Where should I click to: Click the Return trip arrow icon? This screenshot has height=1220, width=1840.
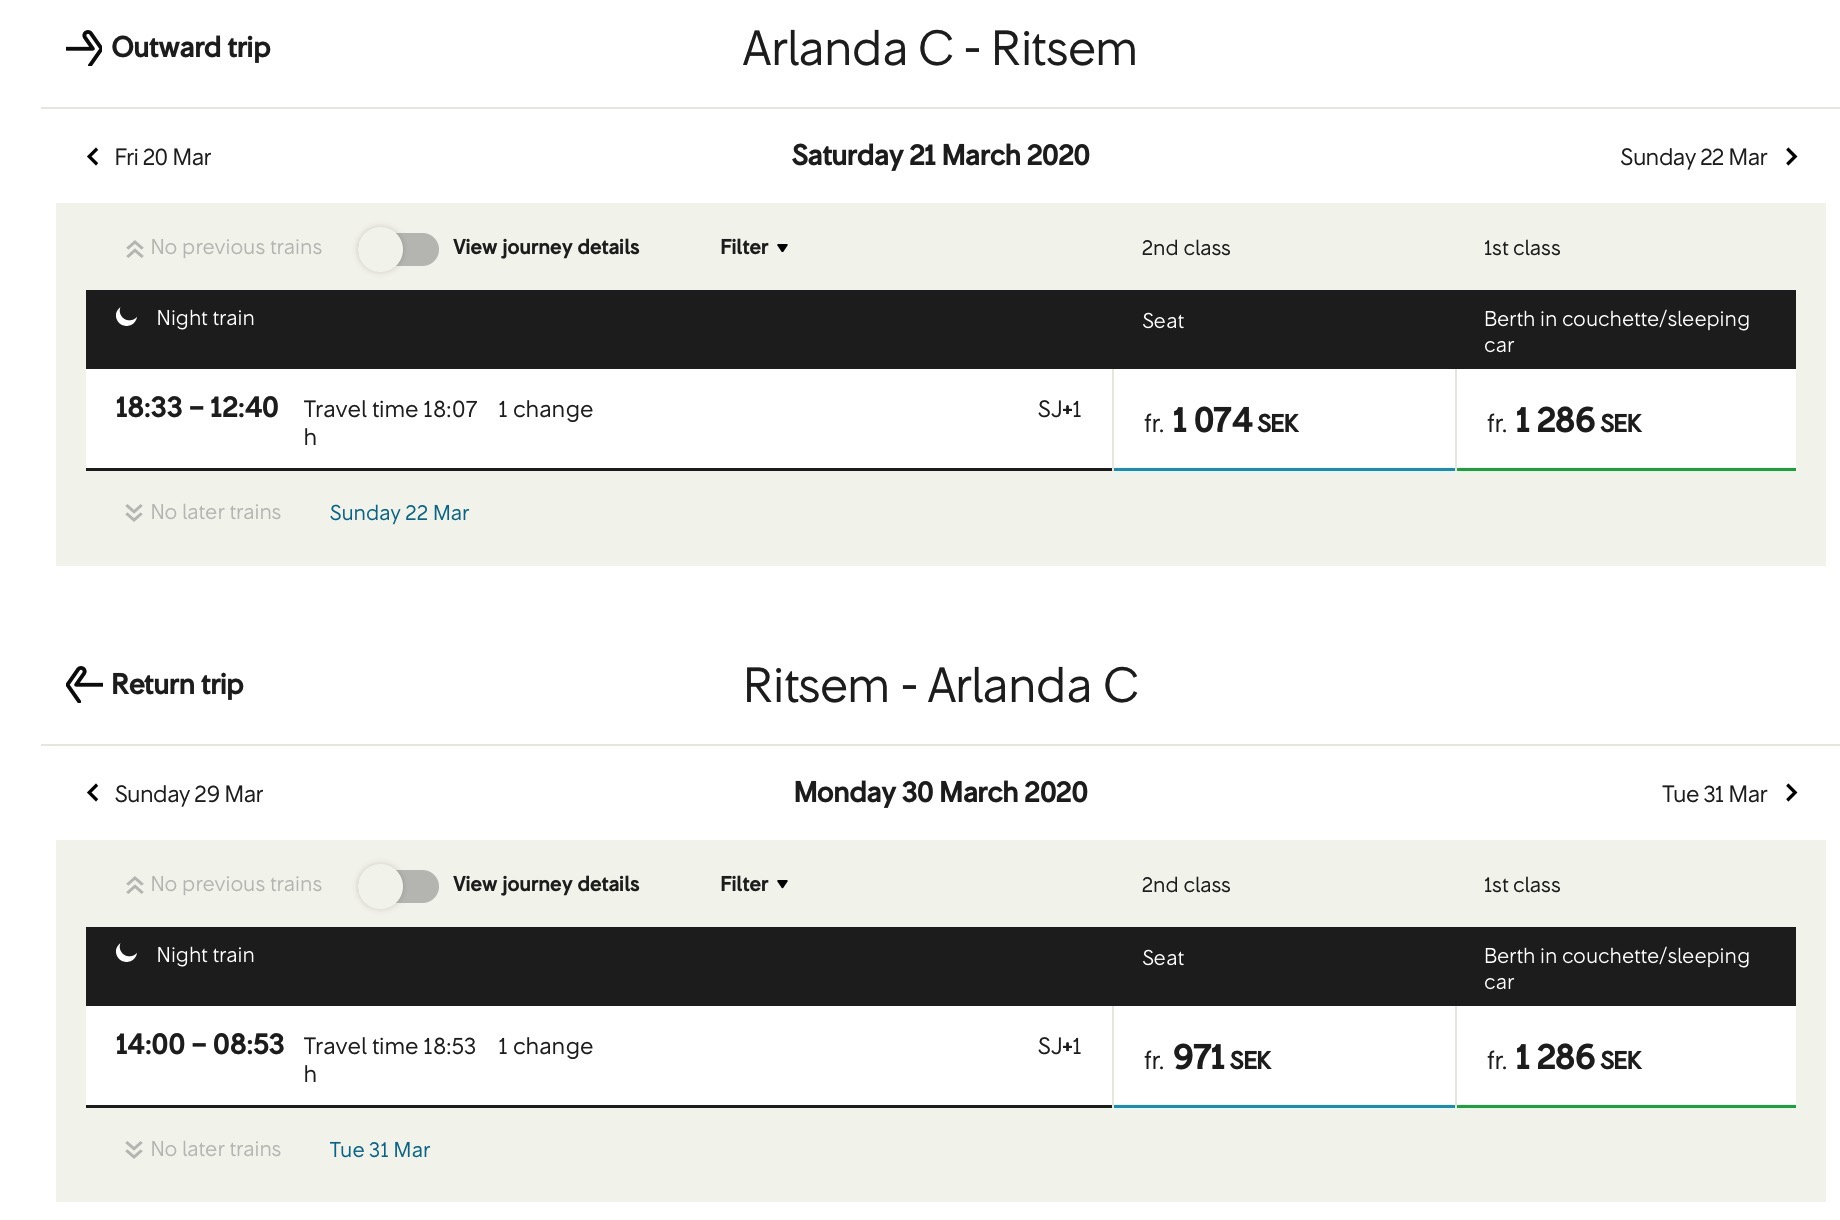click(84, 684)
